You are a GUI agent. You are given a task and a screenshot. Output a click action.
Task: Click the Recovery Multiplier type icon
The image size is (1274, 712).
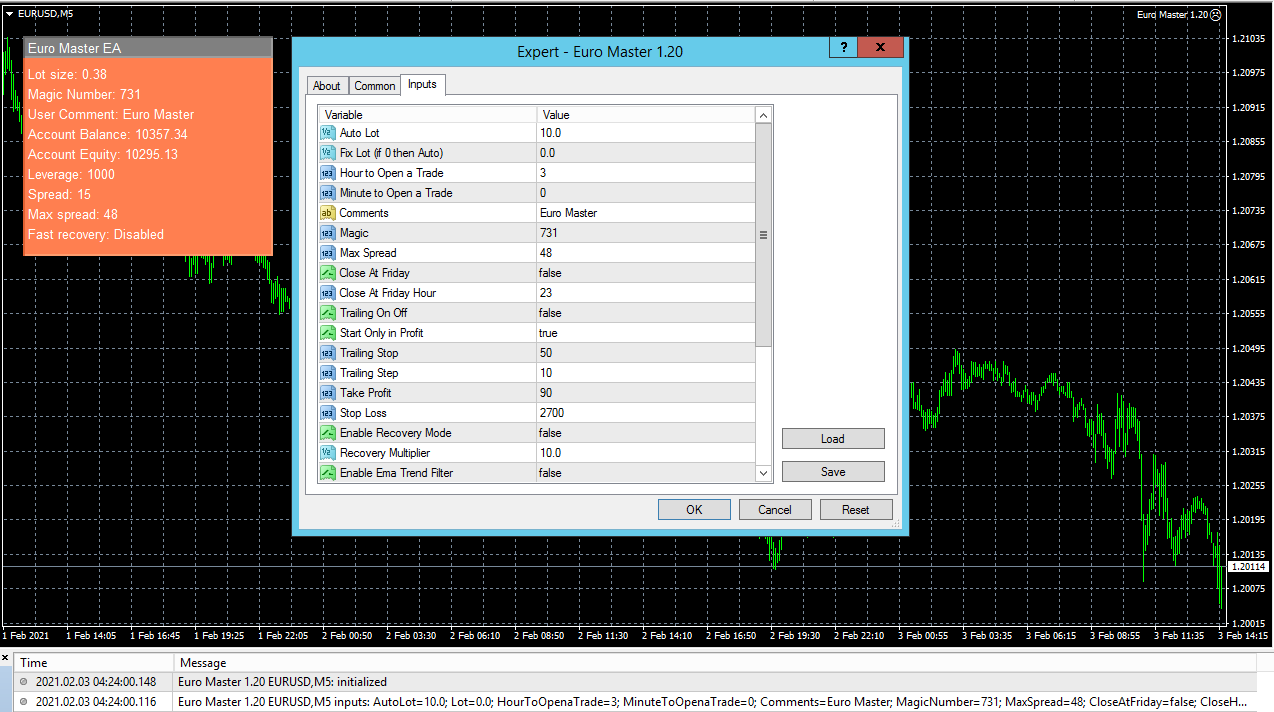coord(327,453)
